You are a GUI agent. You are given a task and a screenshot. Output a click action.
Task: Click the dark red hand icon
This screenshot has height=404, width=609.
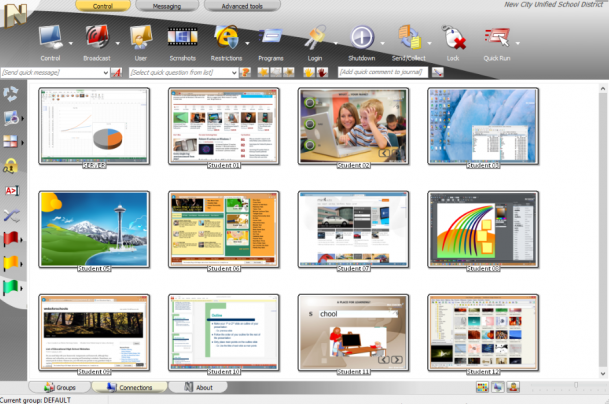[322, 72]
